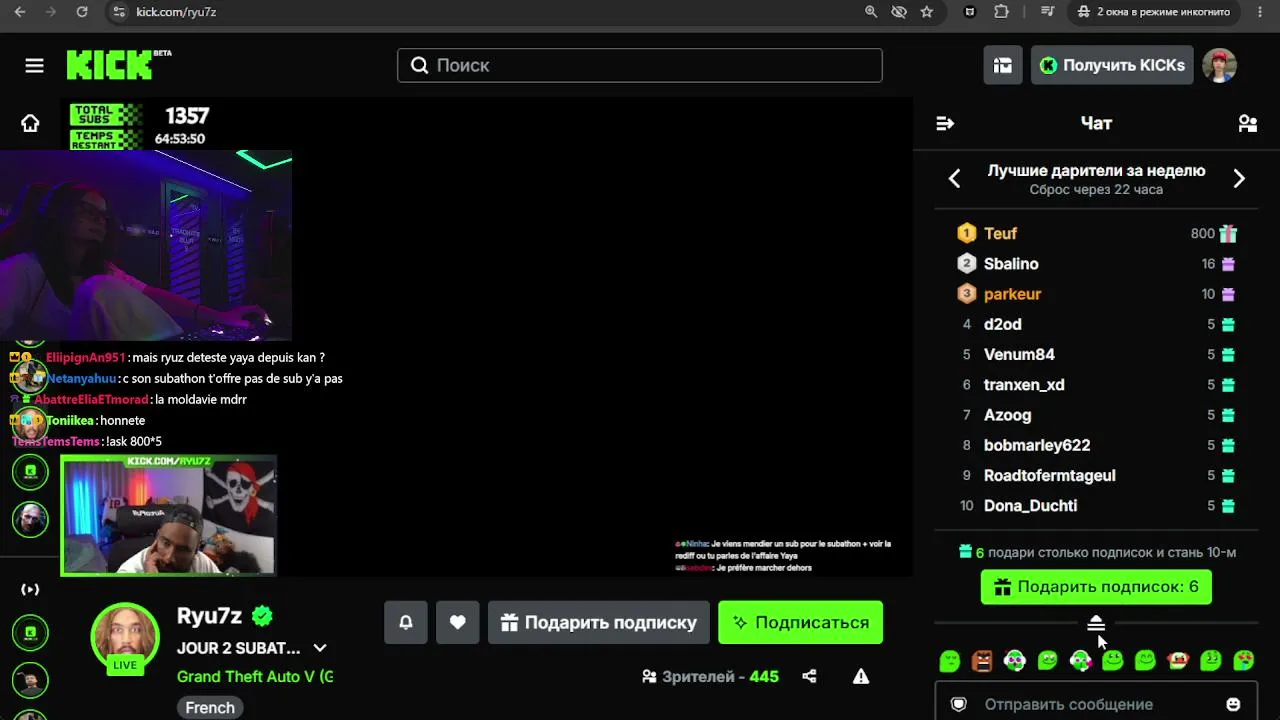Share the stream via share icon
This screenshot has width=1280, height=720.
coord(809,677)
